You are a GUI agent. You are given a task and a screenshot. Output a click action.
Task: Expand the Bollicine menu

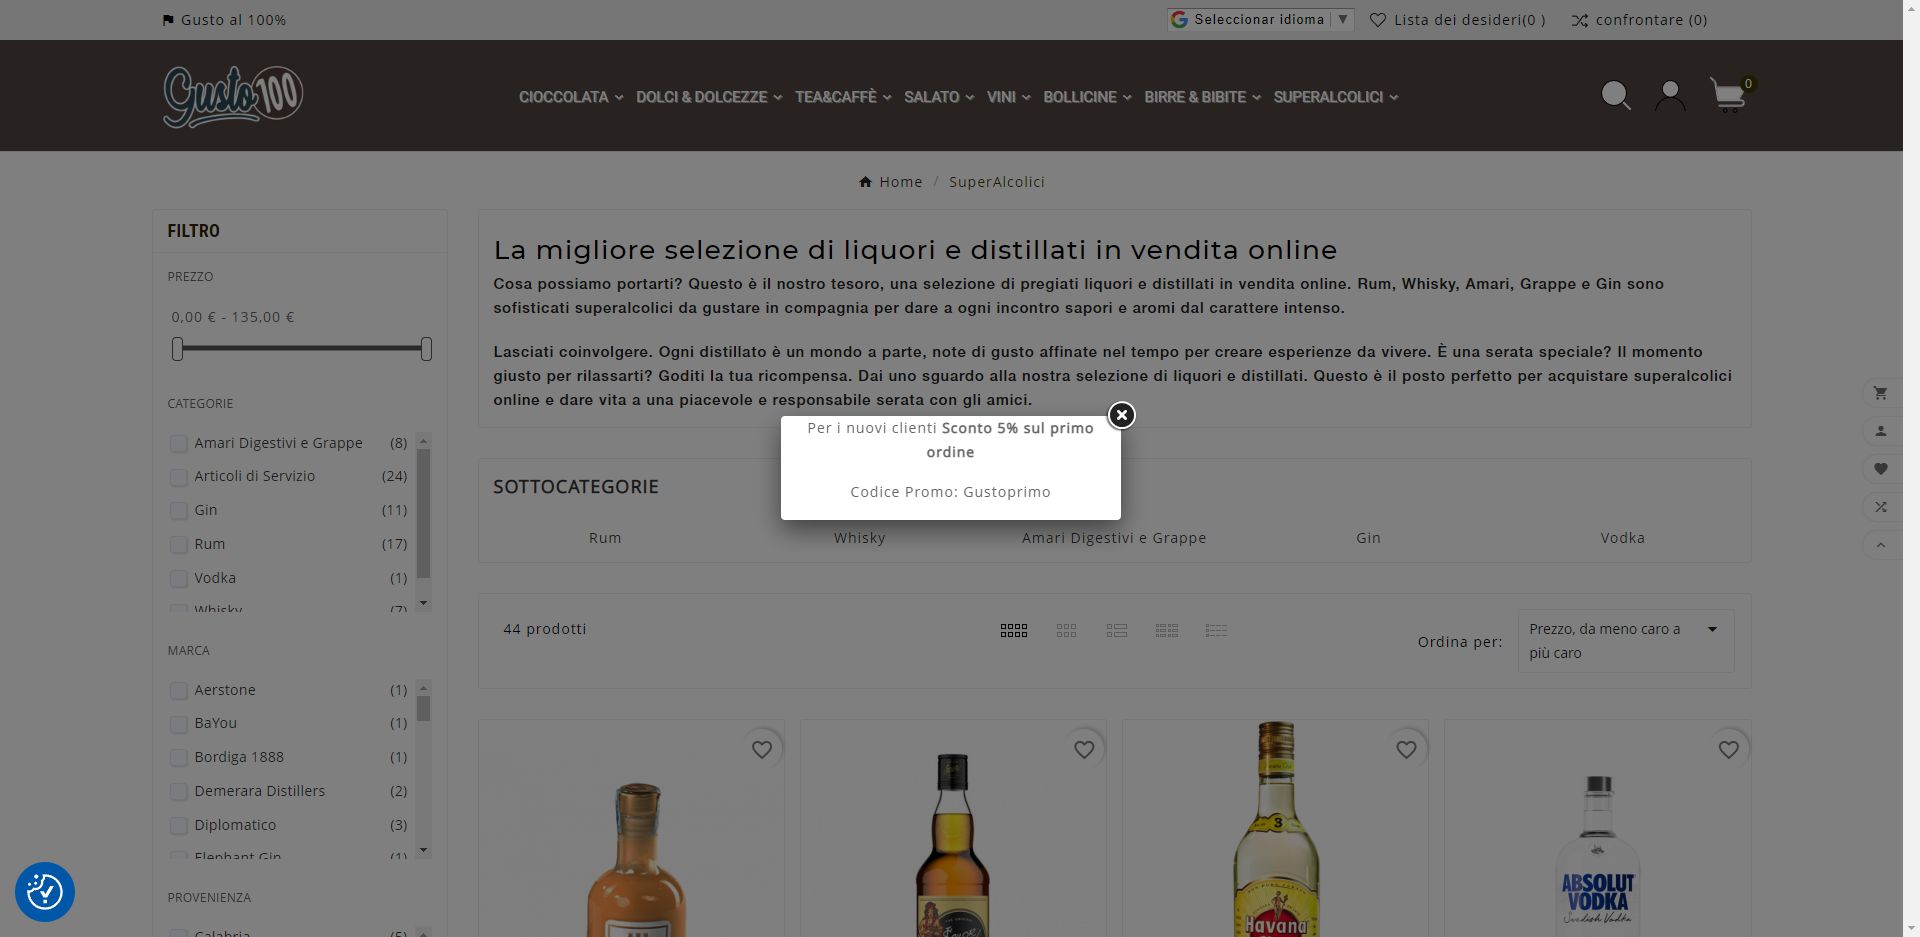click(x=1088, y=97)
